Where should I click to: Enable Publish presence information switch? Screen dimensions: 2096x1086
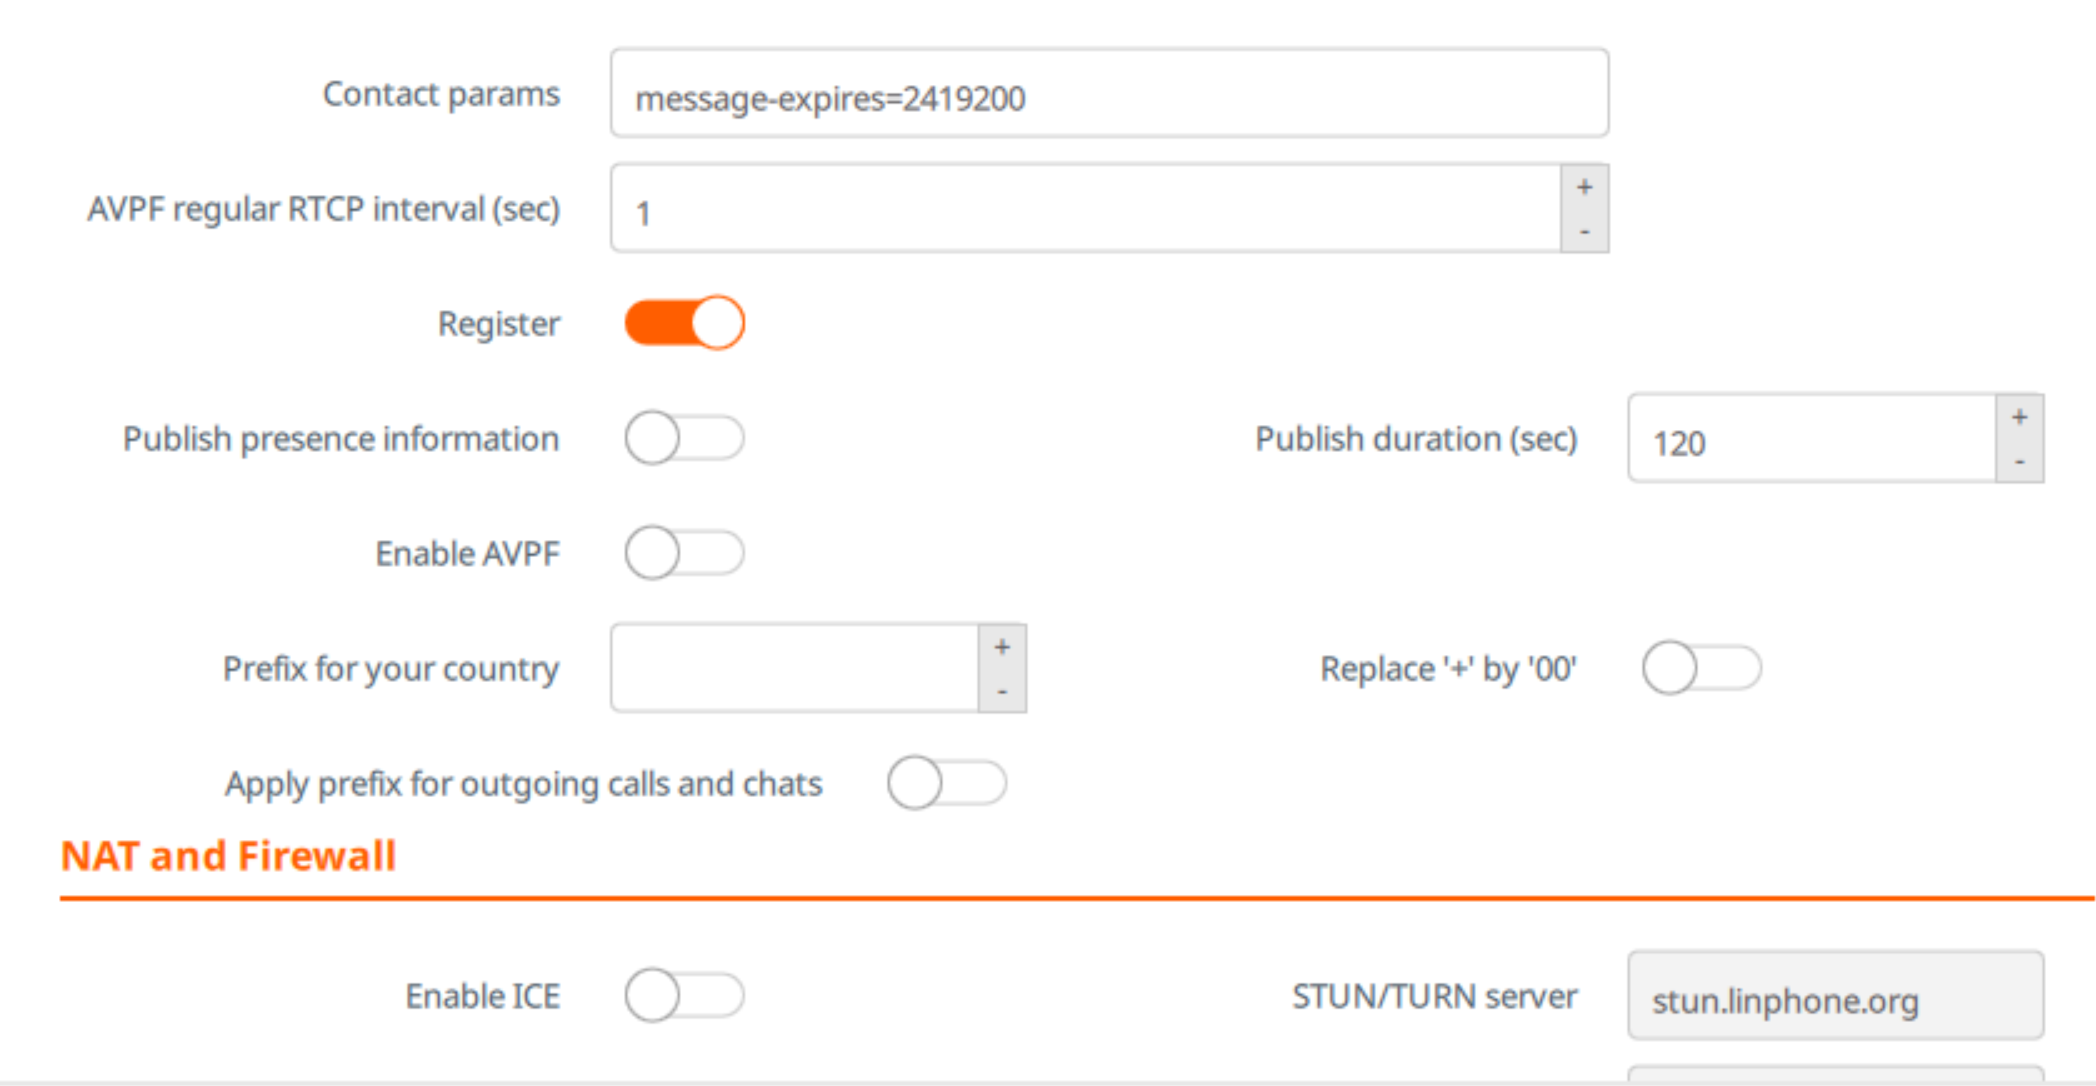click(x=685, y=438)
